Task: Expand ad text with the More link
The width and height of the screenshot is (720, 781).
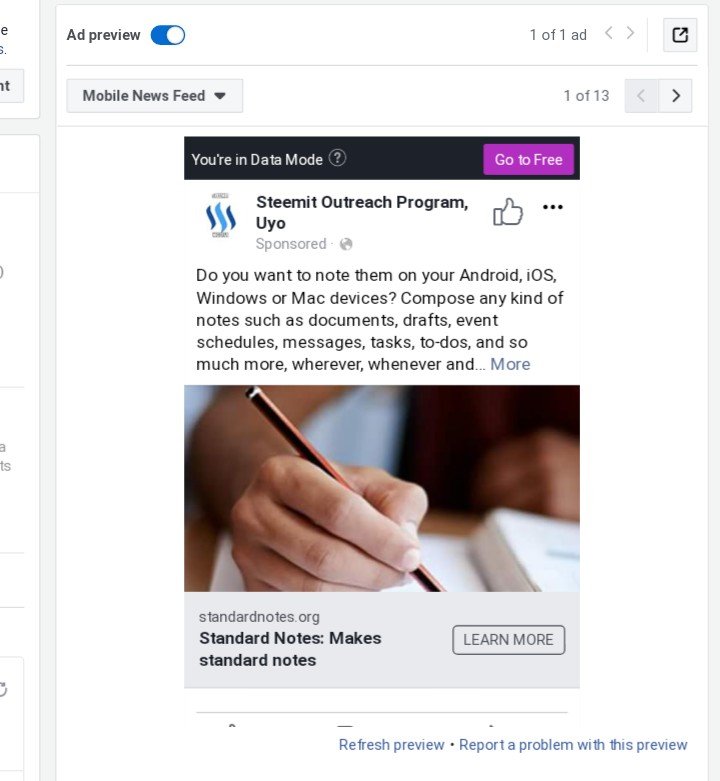Action: pos(510,364)
